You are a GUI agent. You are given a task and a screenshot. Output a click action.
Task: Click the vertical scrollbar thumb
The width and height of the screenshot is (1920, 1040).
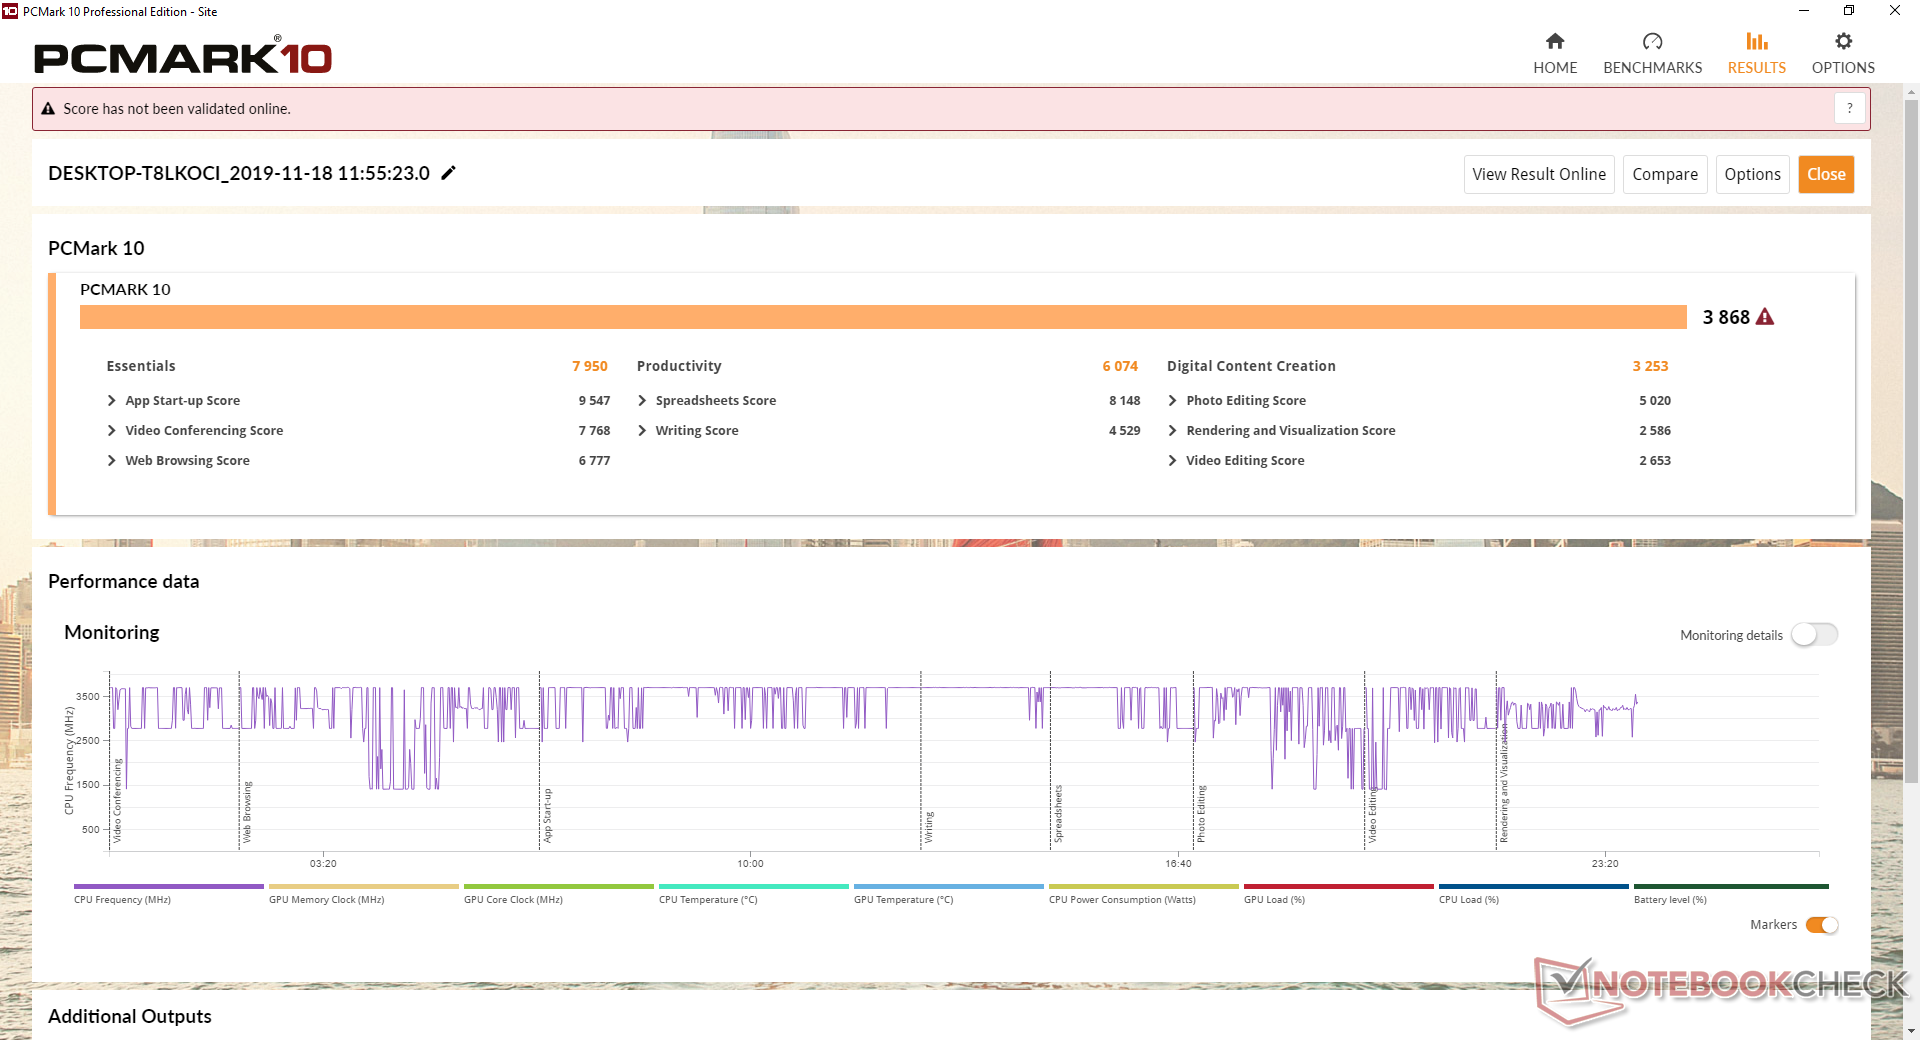pyautogui.click(x=1911, y=440)
